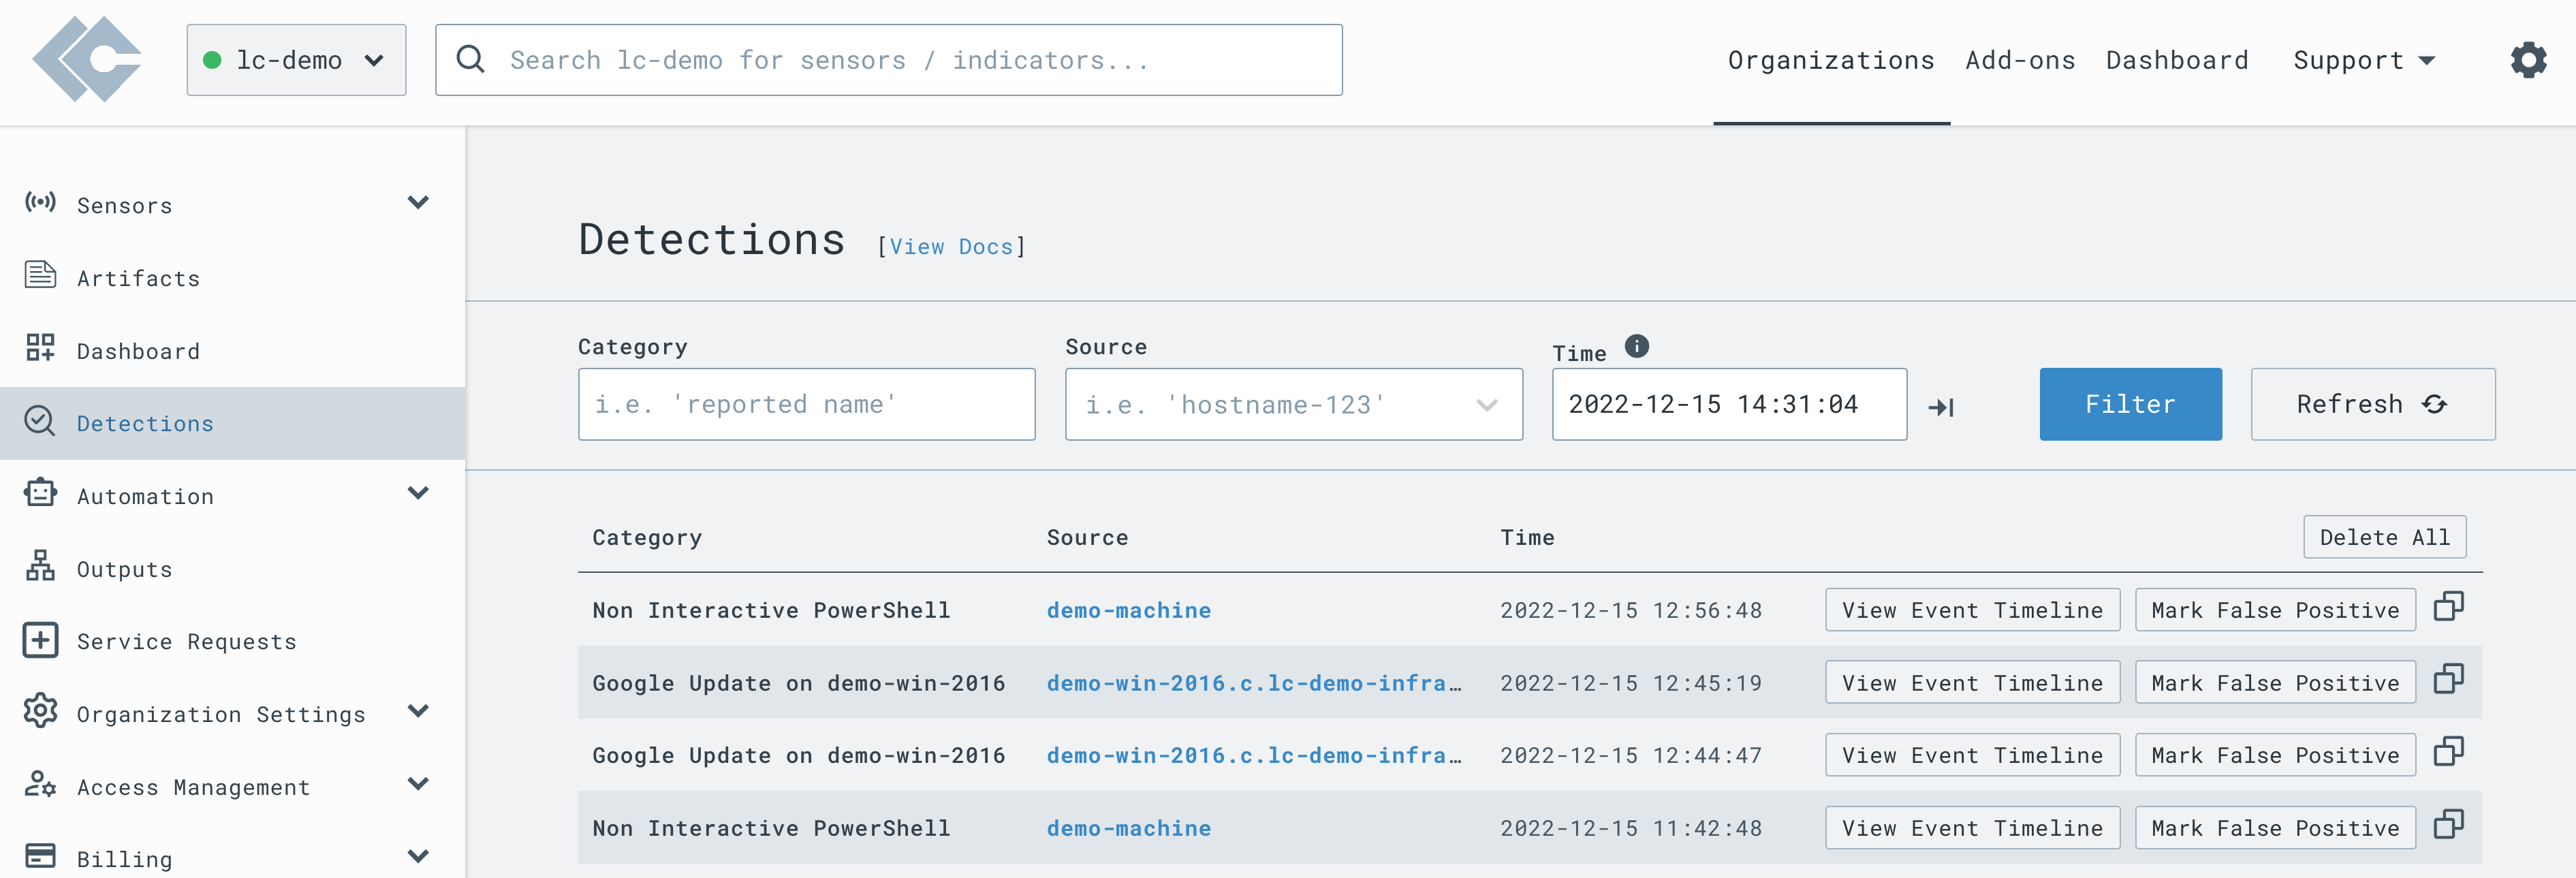The image size is (2576, 878).
Task: Click the LimaCharlie logo icon
Action: click(x=88, y=60)
